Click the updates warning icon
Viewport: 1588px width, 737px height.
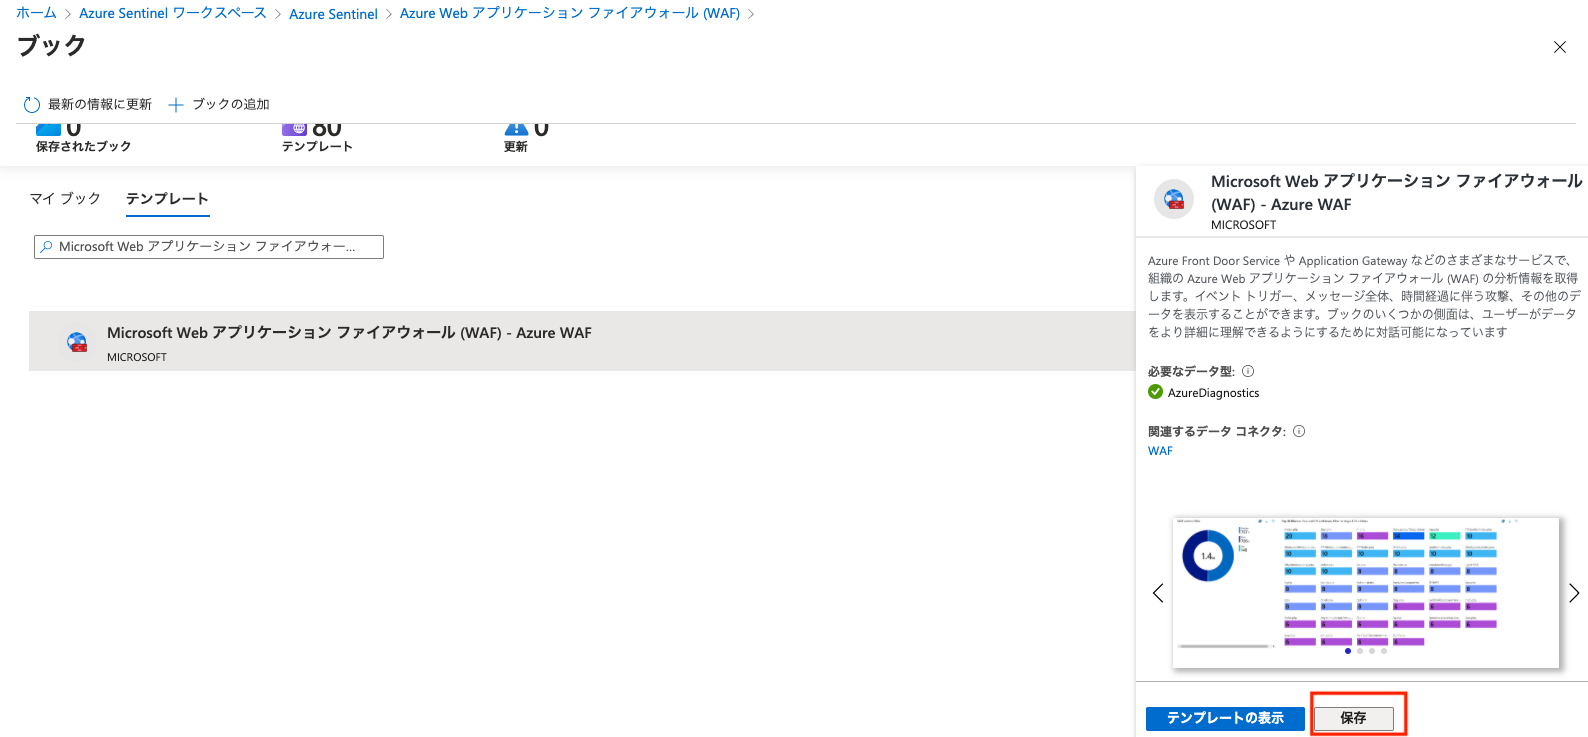click(516, 128)
